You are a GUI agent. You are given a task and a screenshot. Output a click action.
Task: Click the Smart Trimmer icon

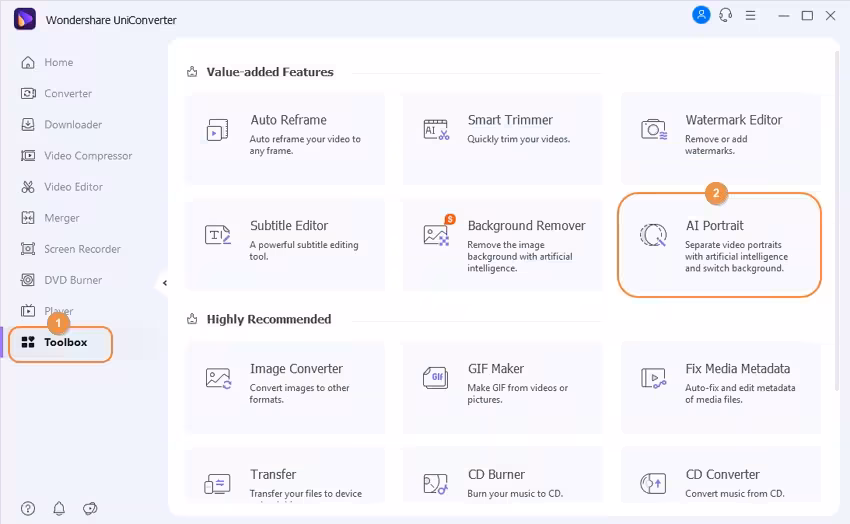(436, 129)
